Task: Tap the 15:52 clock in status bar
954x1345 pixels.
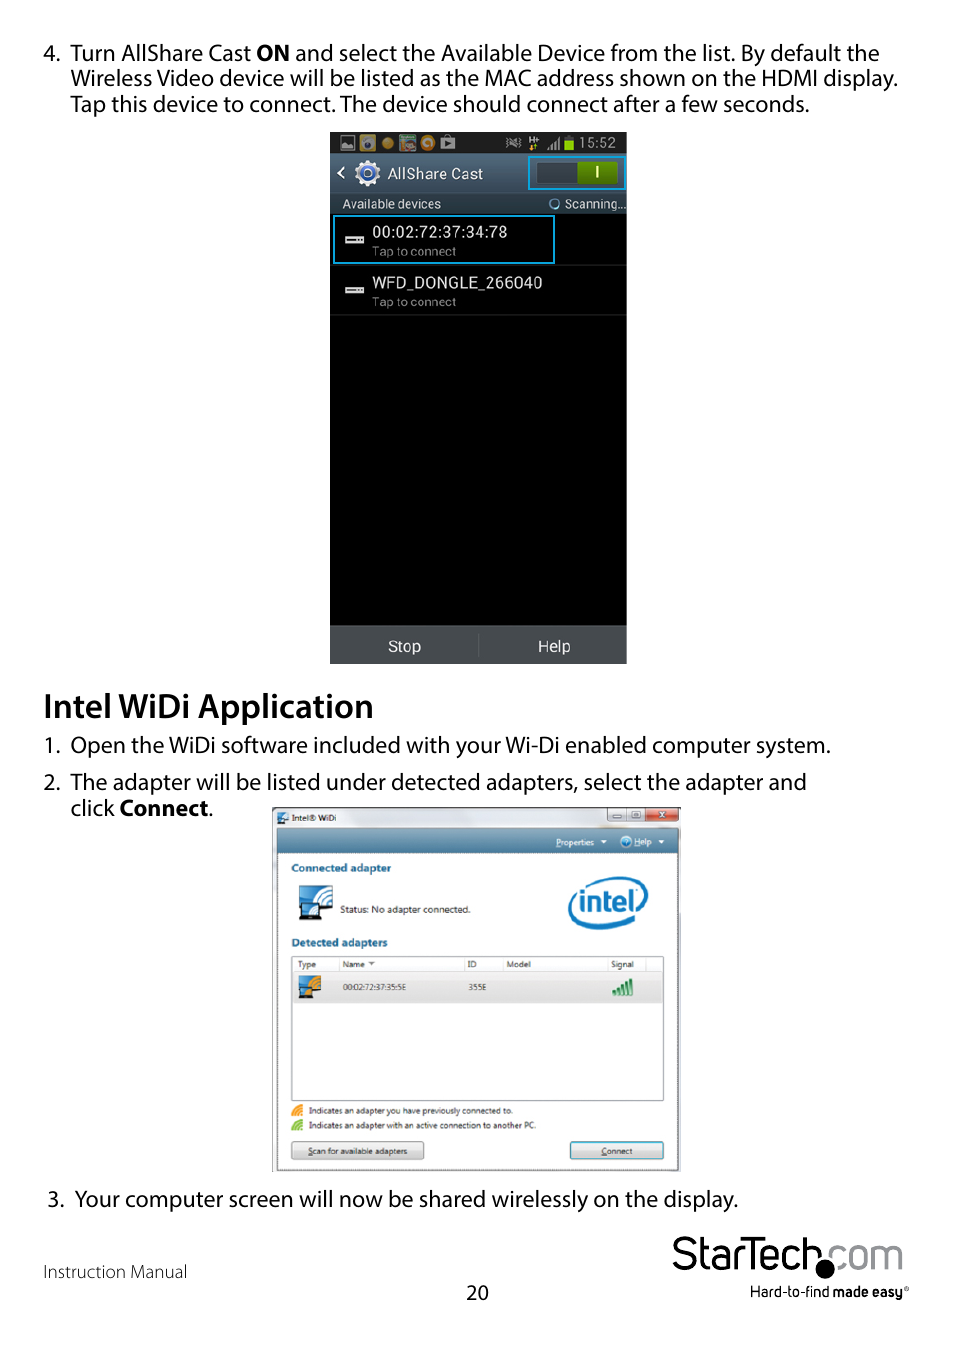Action: tap(597, 143)
